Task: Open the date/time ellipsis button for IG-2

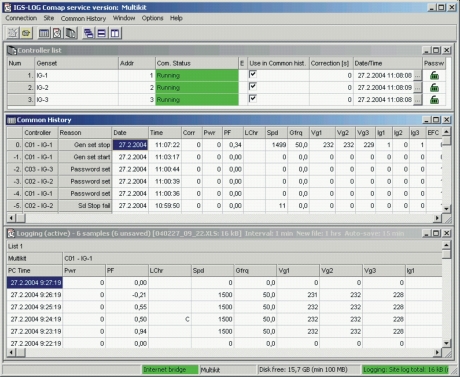Action: 417,88
